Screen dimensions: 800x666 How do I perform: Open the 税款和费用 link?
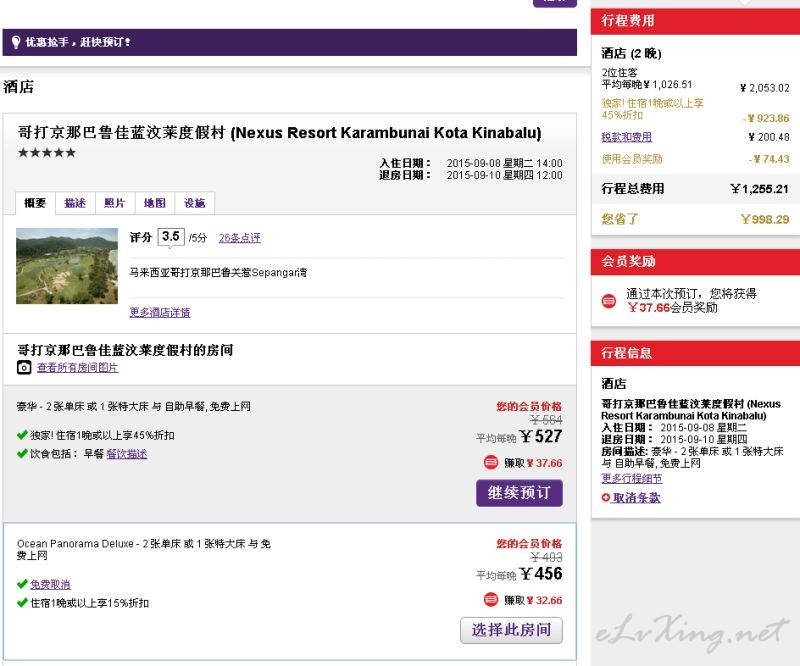coord(627,137)
